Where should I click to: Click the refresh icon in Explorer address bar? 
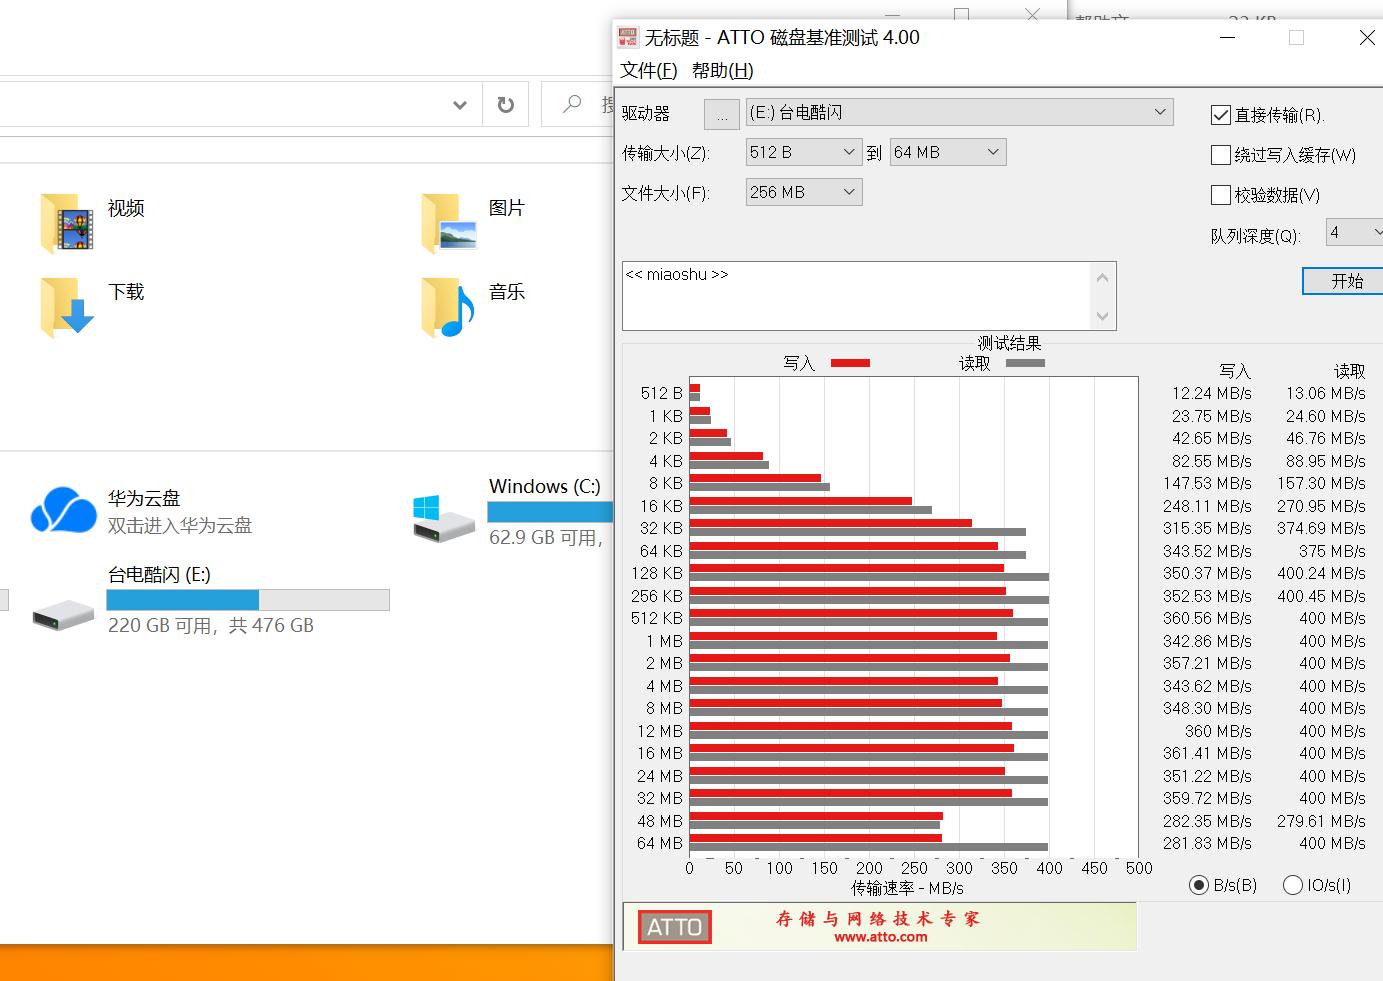[x=506, y=104]
